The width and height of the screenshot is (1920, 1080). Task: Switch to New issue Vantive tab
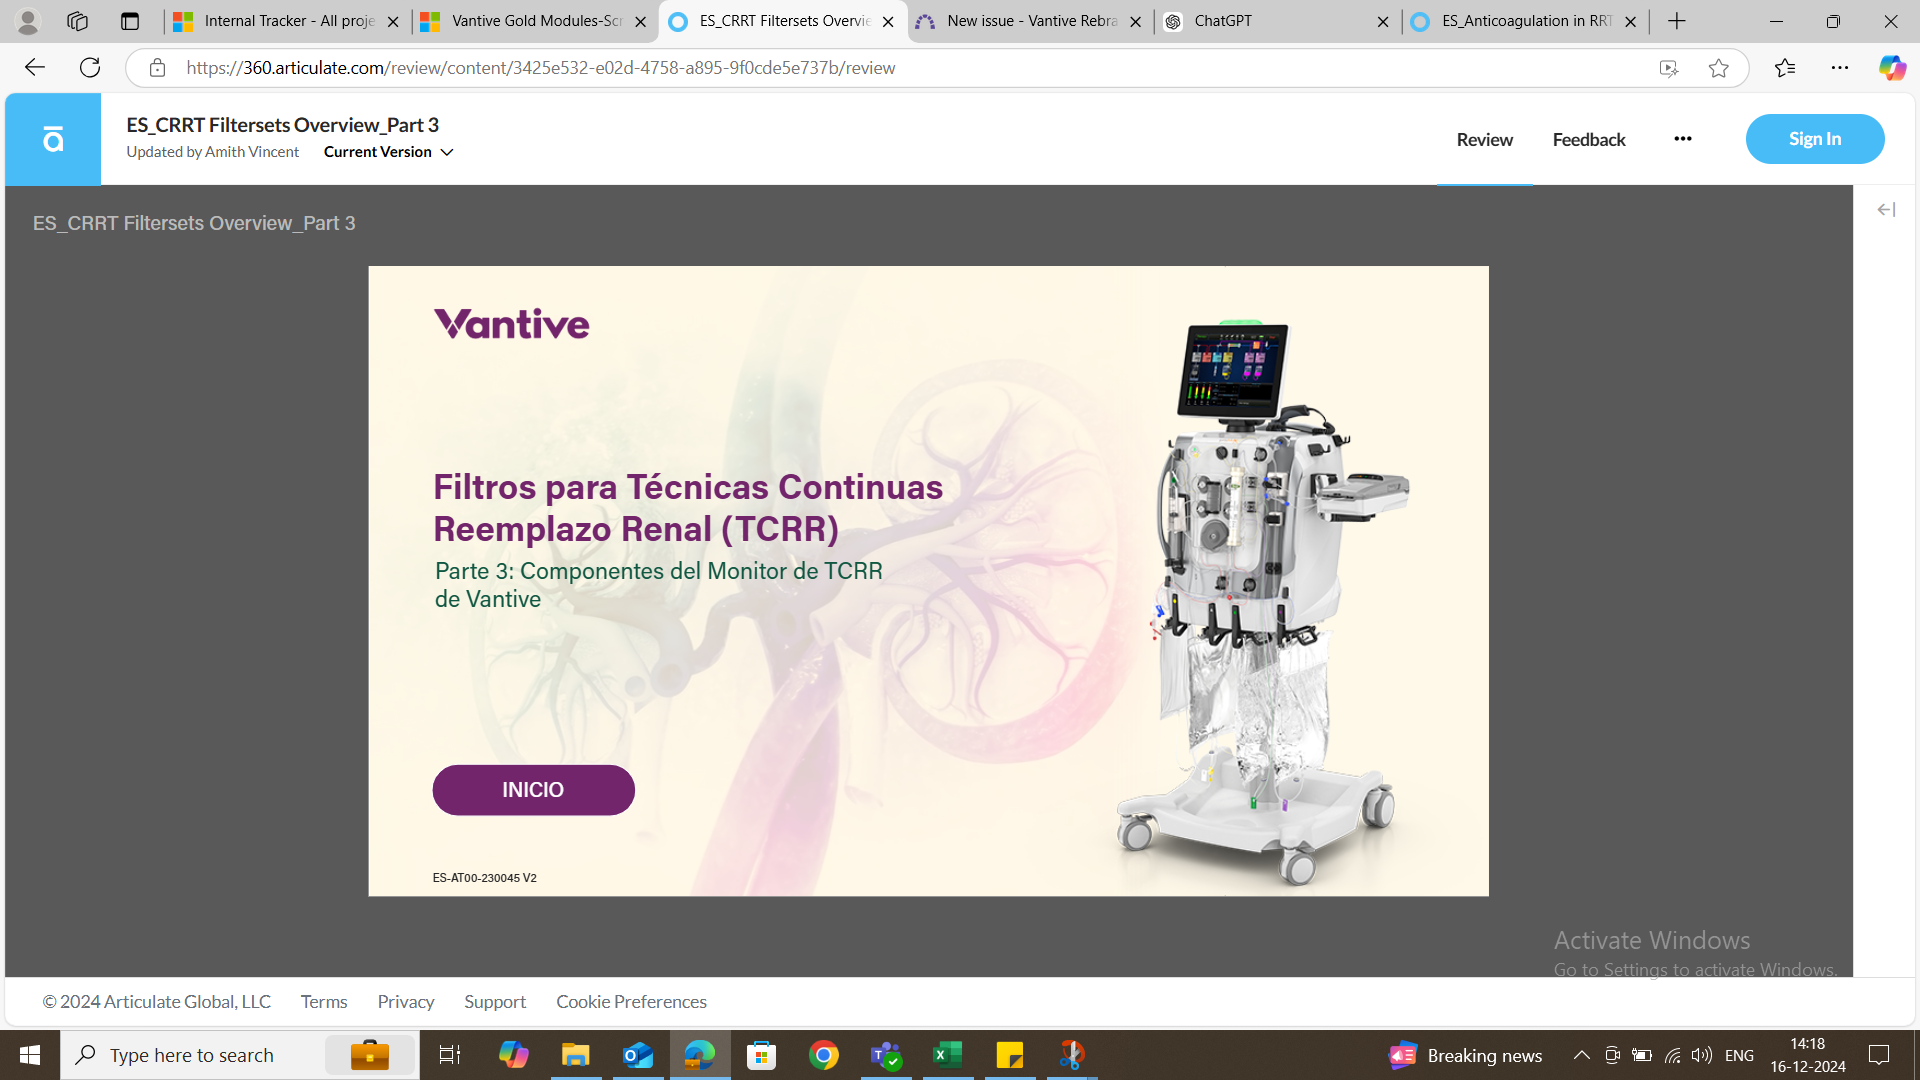(1030, 21)
